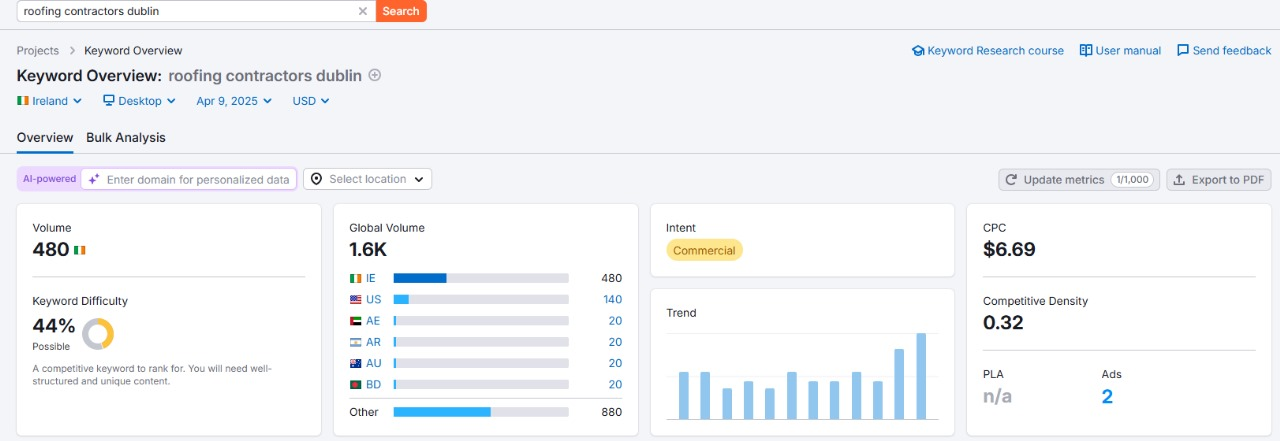1280x441 pixels.
Task: Click the Ads count value 2
Action: point(1107,397)
